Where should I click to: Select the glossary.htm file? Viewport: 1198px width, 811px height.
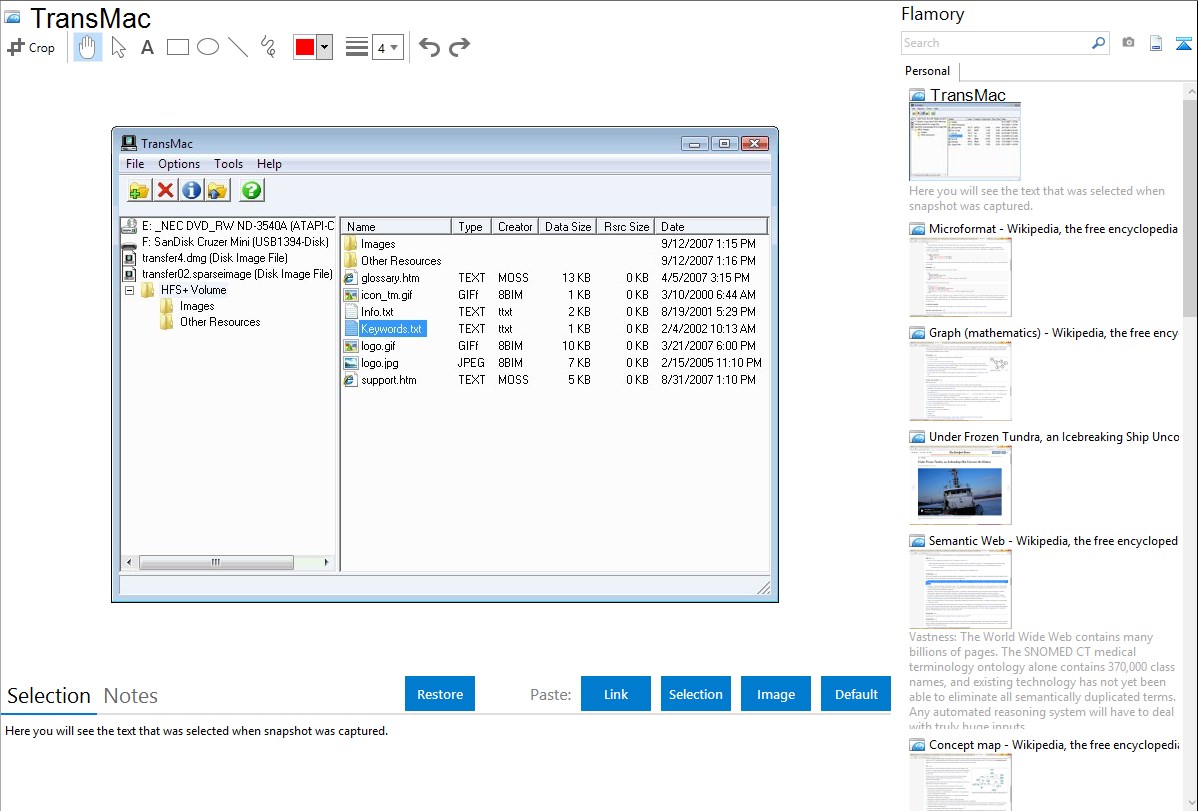390,277
